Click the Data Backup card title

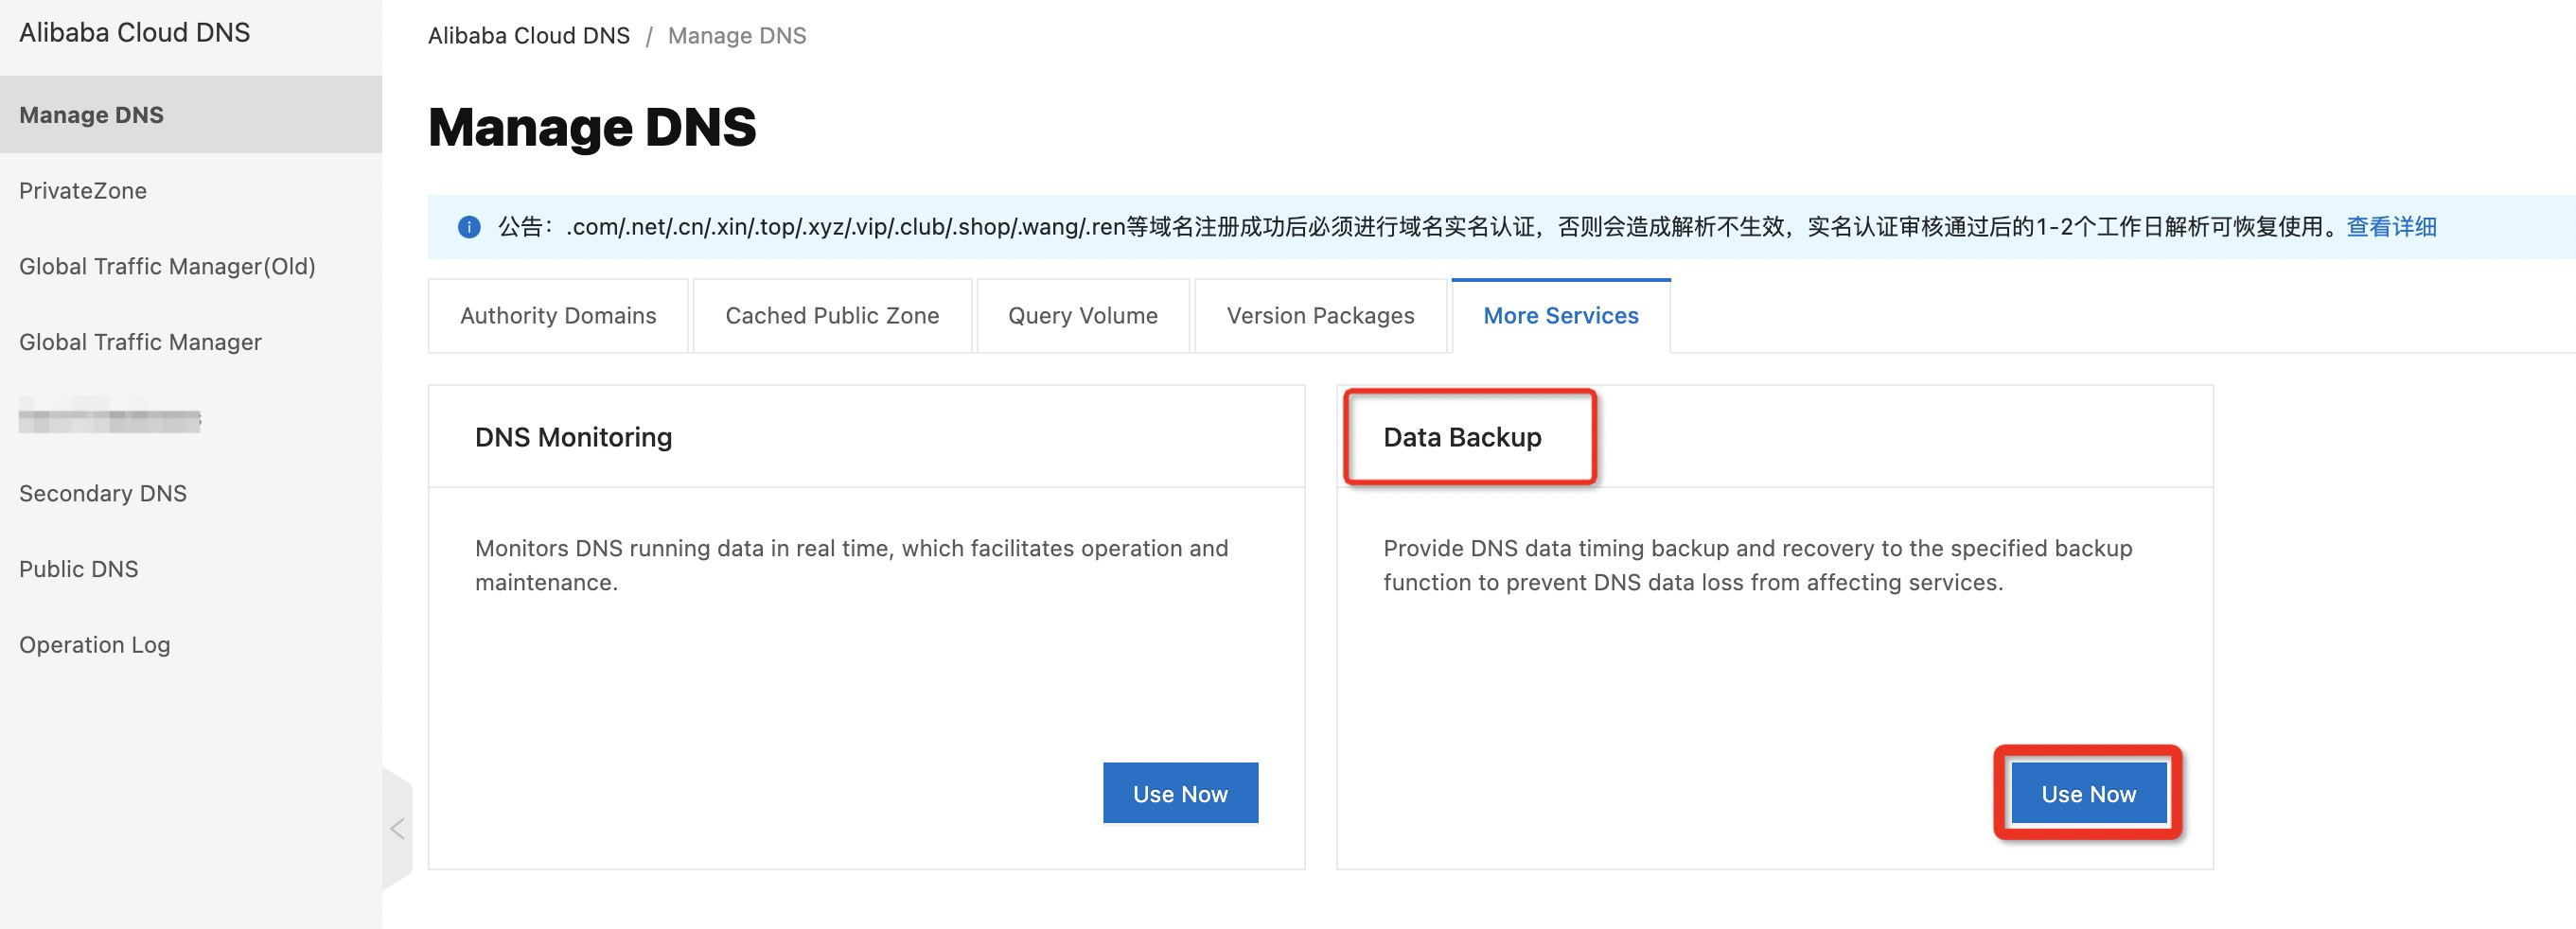(x=1462, y=437)
